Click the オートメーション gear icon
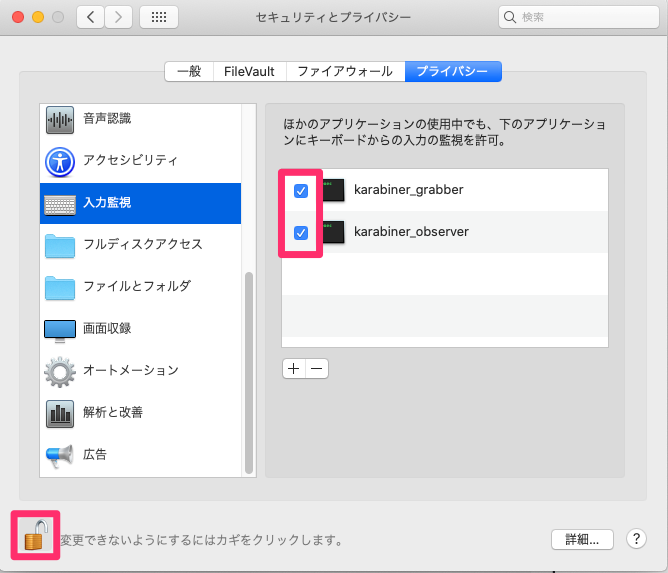668x573 pixels. (60, 372)
